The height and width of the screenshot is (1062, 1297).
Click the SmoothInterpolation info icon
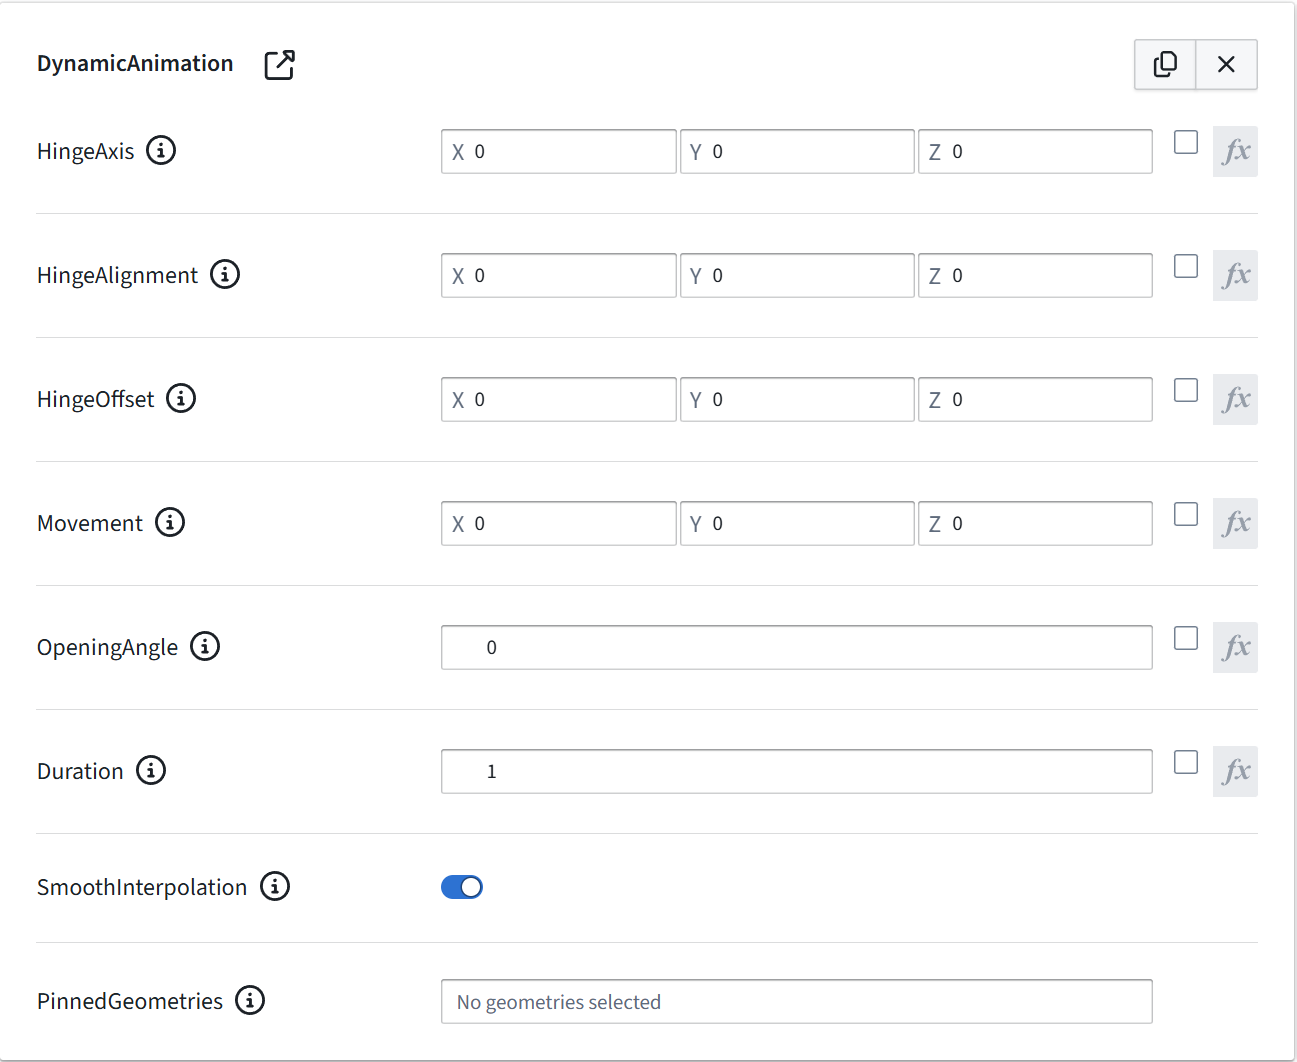(x=274, y=886)
